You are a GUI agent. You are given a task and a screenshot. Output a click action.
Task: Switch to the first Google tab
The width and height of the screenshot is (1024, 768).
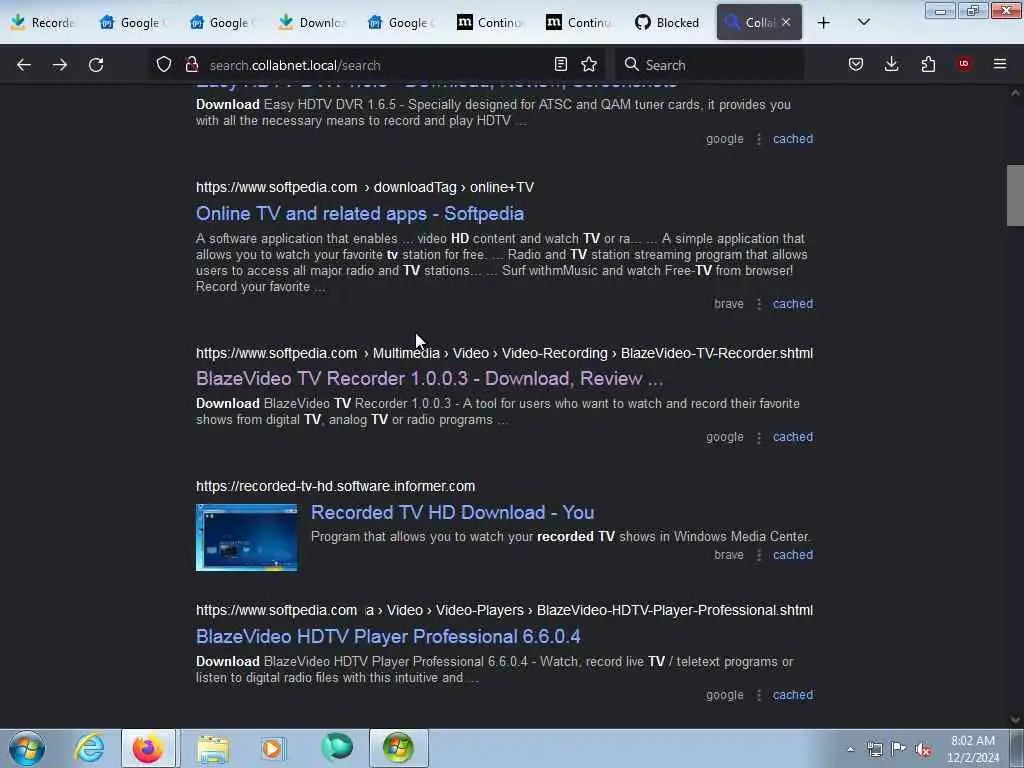click(133, 22)
